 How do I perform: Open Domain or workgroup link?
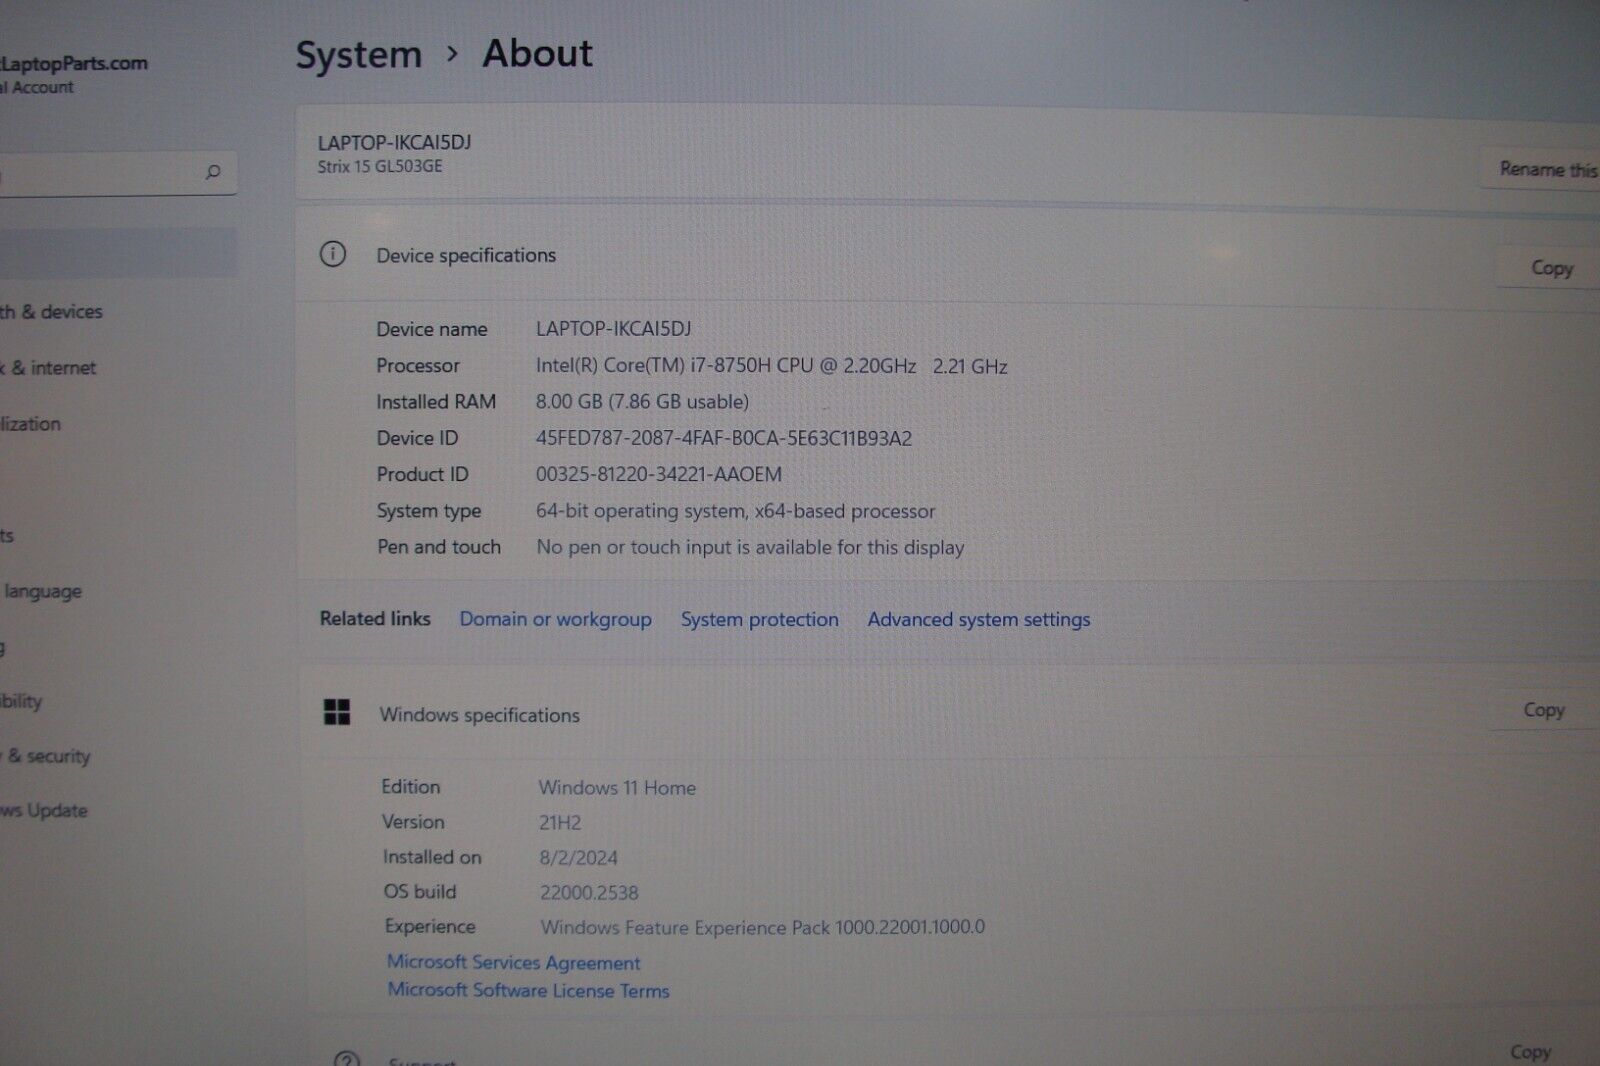[555, 619]
